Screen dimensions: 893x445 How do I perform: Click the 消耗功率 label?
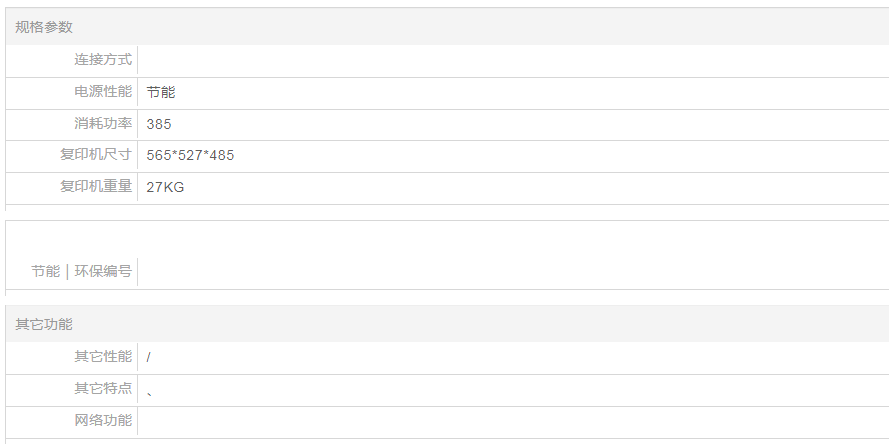coord(103,124)
